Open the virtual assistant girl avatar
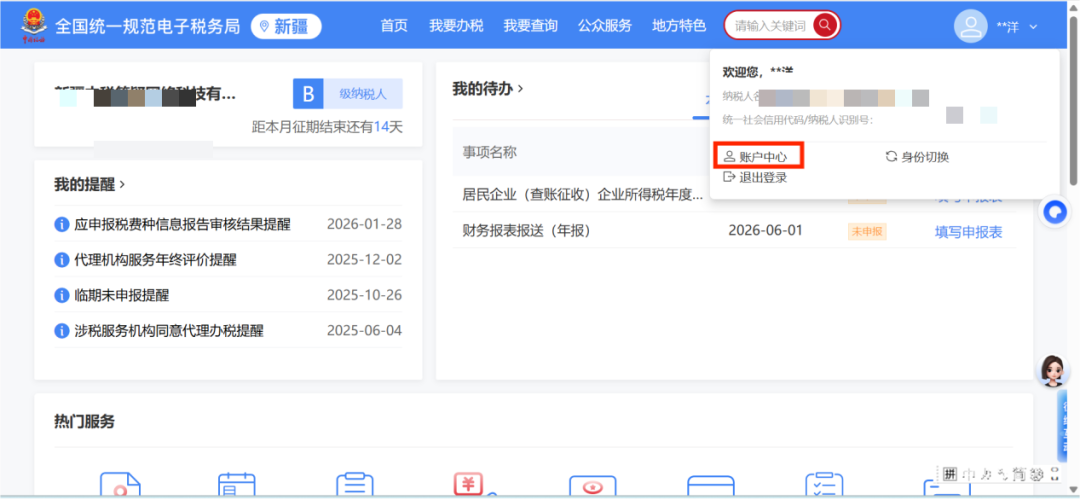The height and width of the screenshot is (500, 1080). tap(1052, 371)
